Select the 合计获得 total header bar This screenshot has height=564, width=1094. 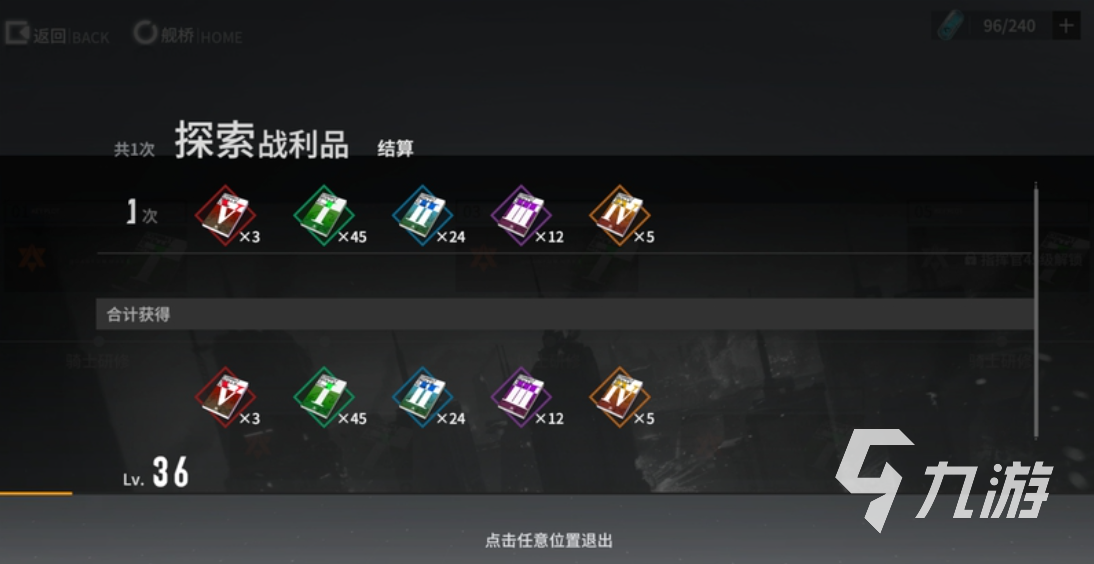coord(565,314)
